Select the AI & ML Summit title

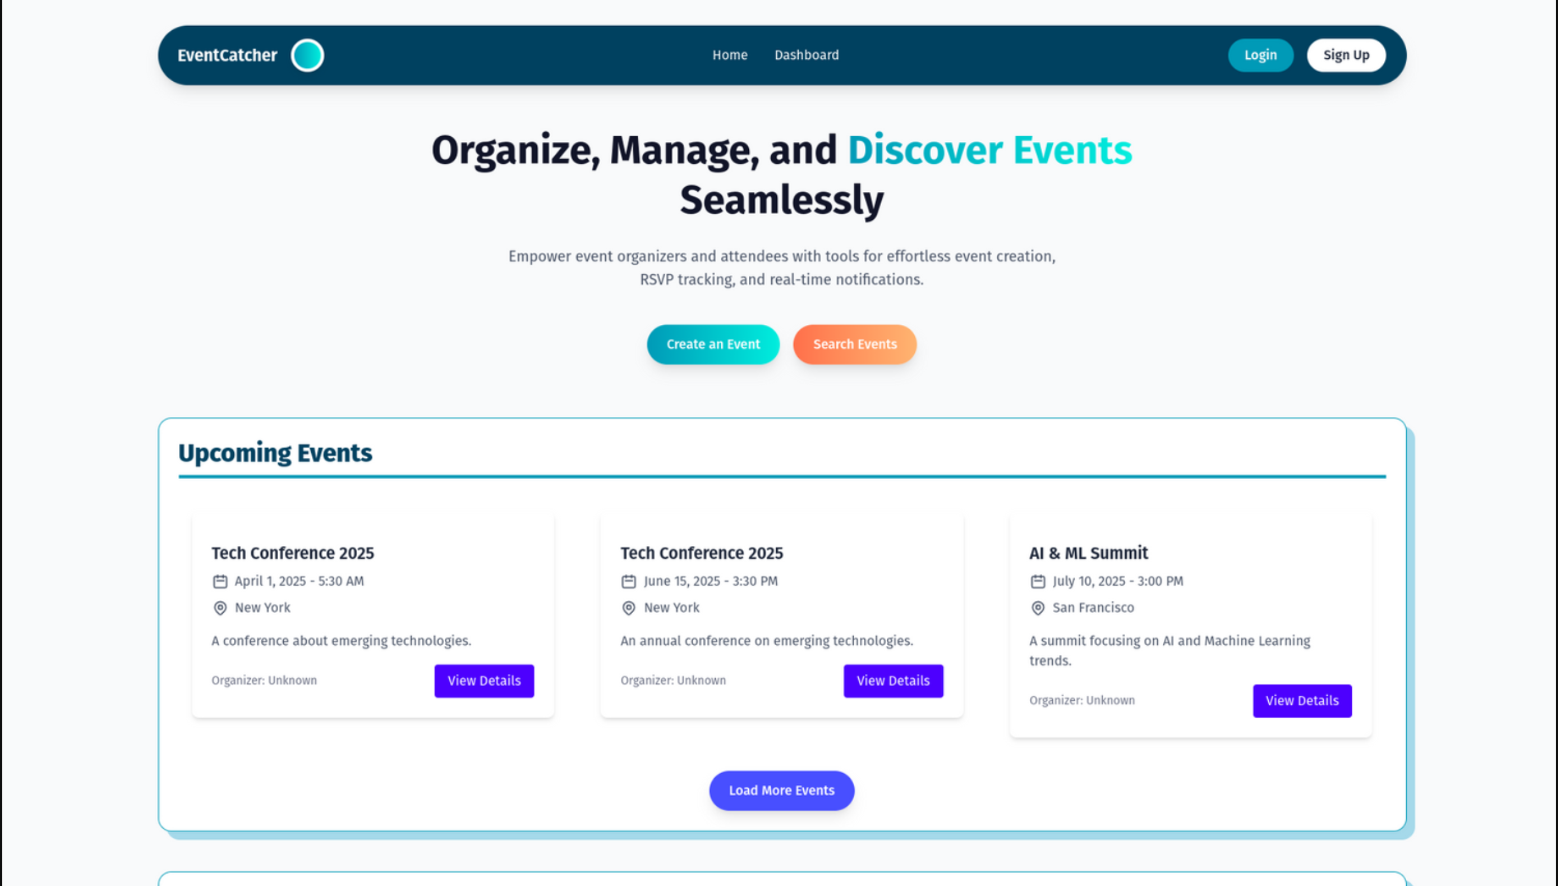coord(1088,553)
